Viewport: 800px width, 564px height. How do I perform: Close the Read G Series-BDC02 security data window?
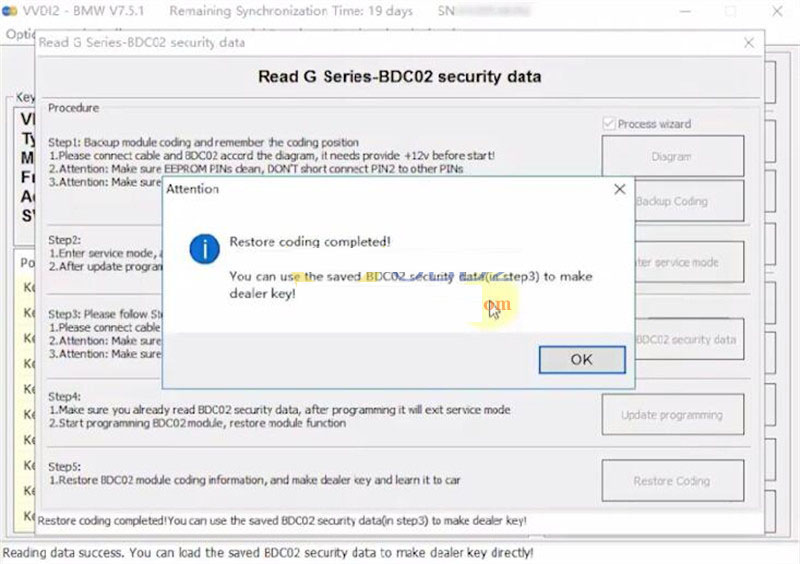click(x=748, y=43)
